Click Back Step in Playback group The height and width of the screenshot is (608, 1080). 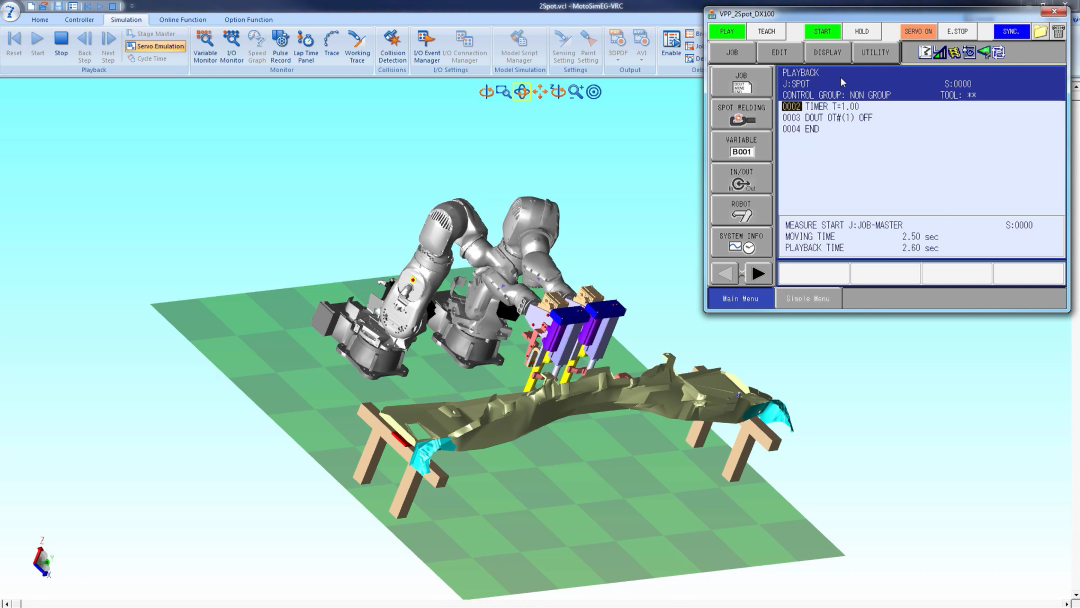tap(85, 46)
